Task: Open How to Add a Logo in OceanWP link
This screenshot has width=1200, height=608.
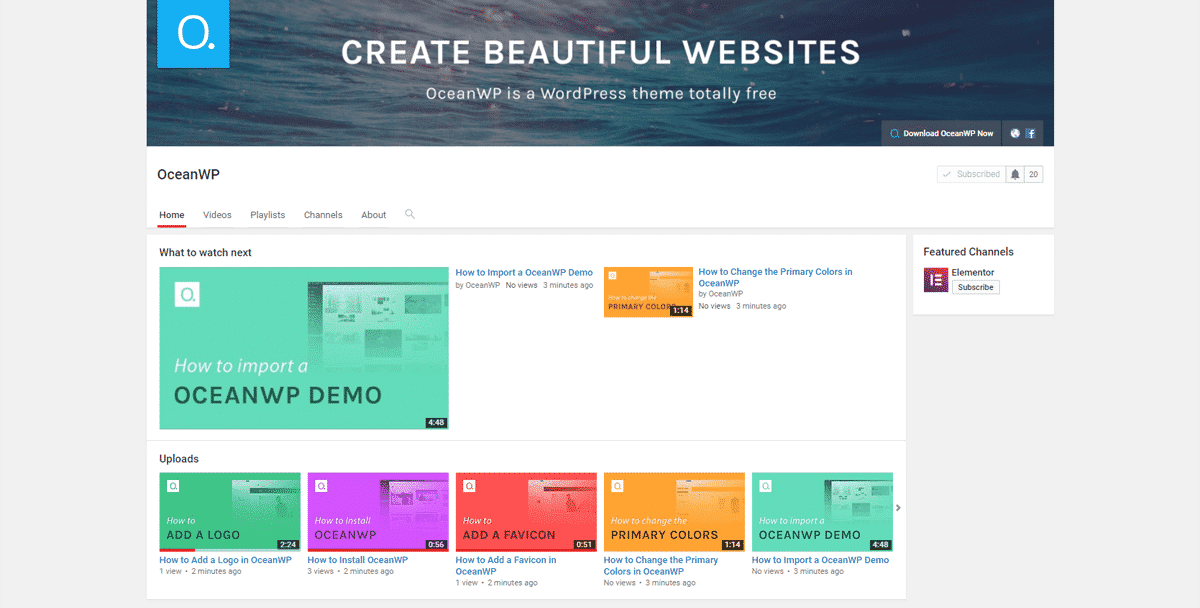Action: pos(225,560)
